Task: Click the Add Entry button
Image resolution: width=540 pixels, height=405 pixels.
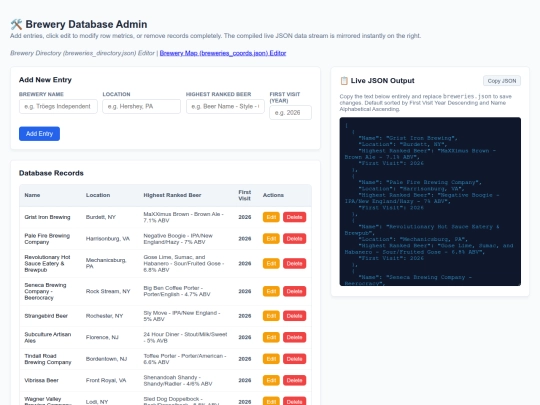Action: 39,134
